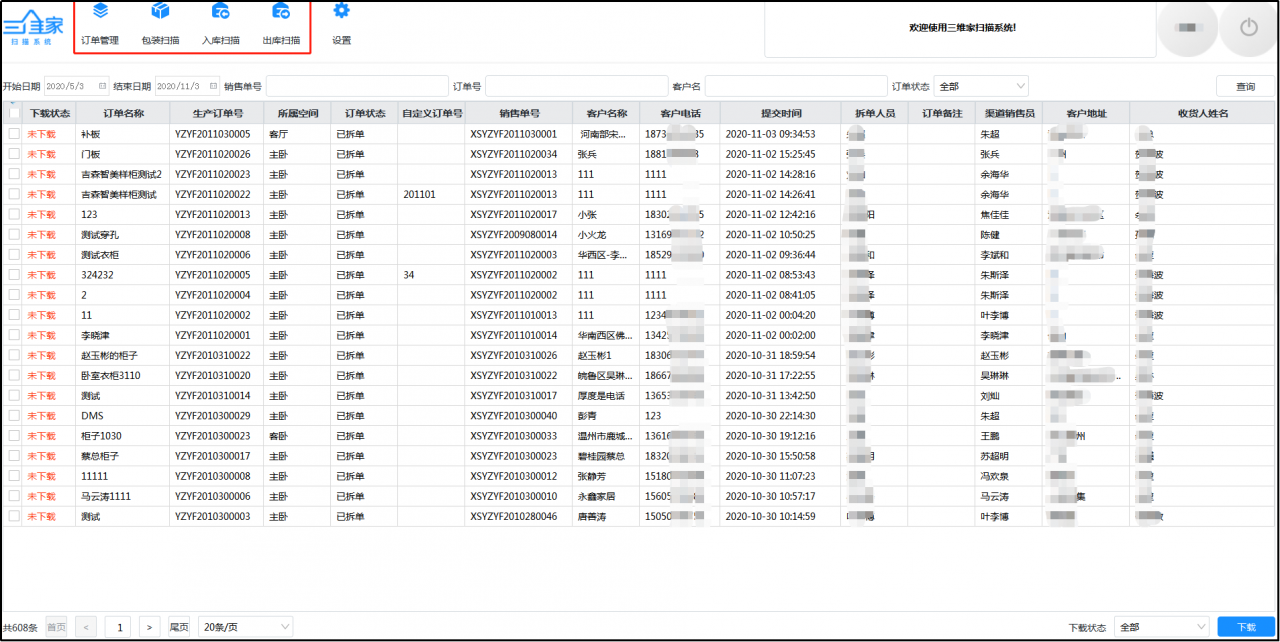Select the order name 卧室衣柜3110
The height and width of the screenshot is (642, 1280).
click(x=110, y=376)
